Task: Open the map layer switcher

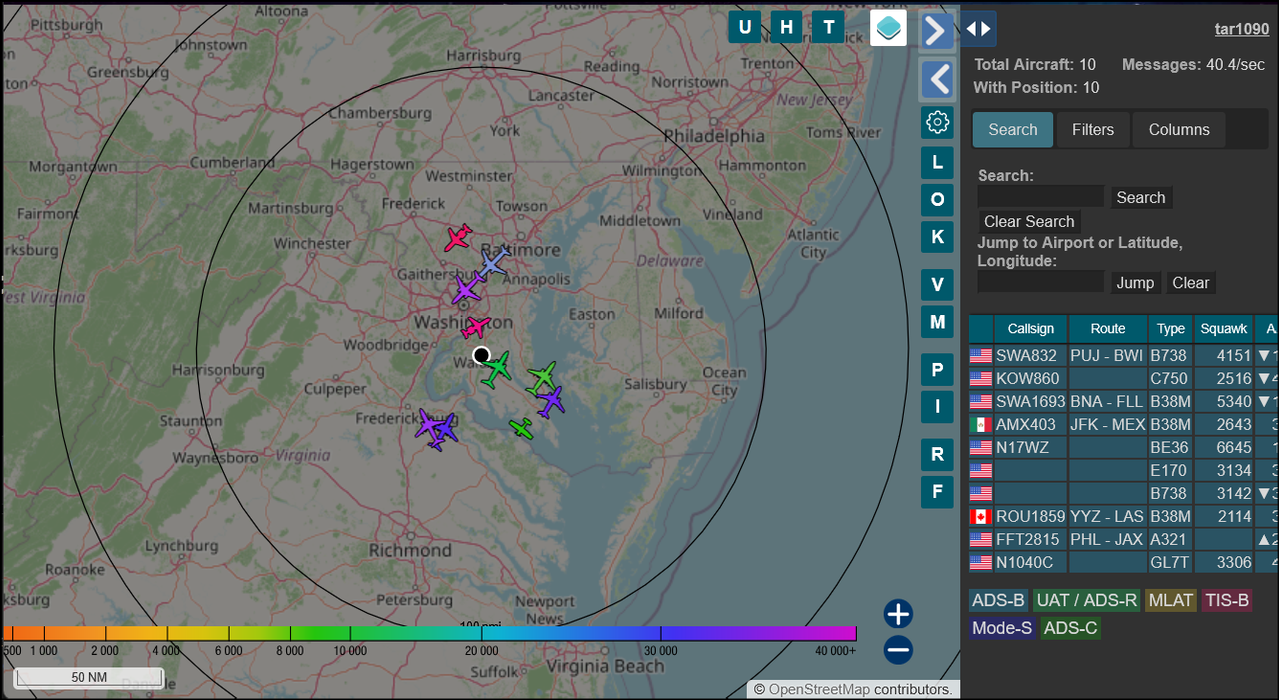Action: [x=888, y=28]
